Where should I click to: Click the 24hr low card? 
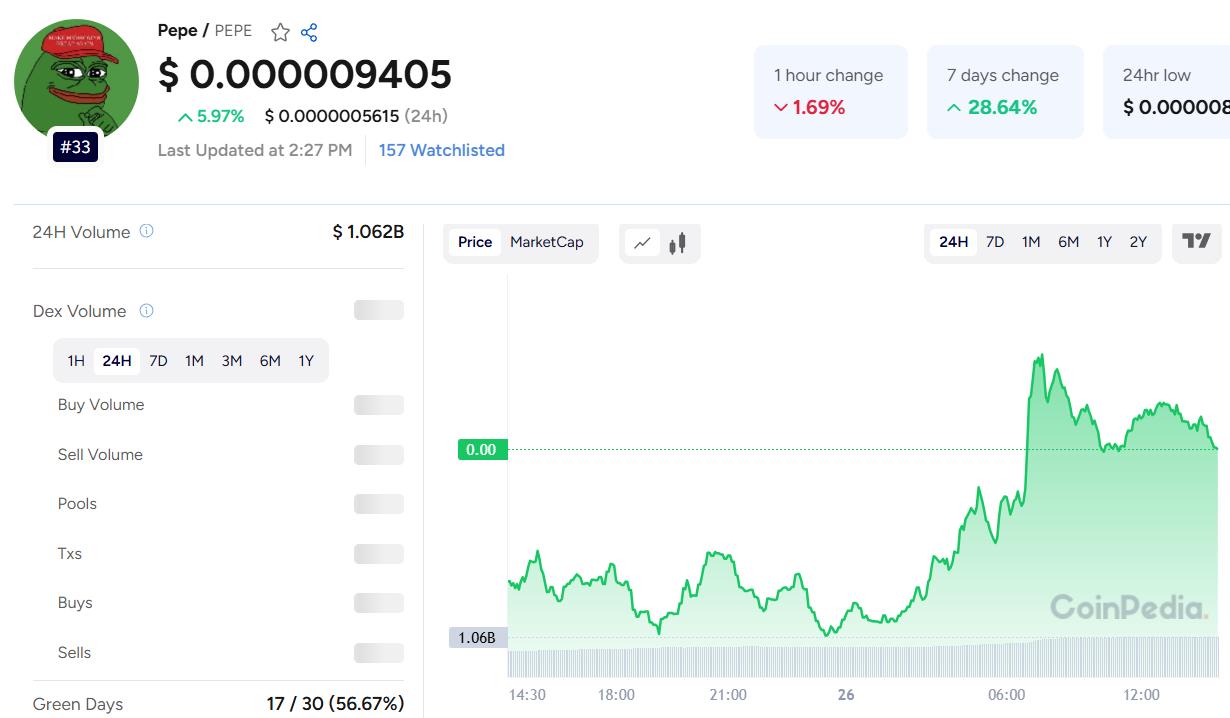(x=1167, y=91)
